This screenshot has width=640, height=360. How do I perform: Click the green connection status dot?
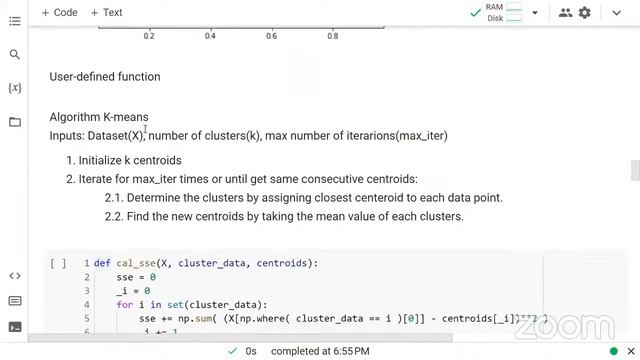coord(613,351)
